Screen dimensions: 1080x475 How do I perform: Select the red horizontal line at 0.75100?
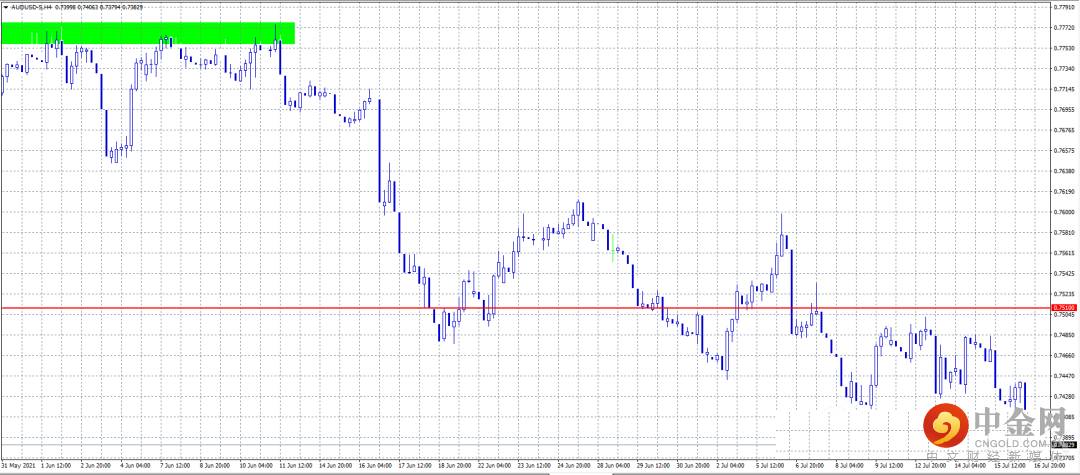pyautogui.click(x=526, y=308)
